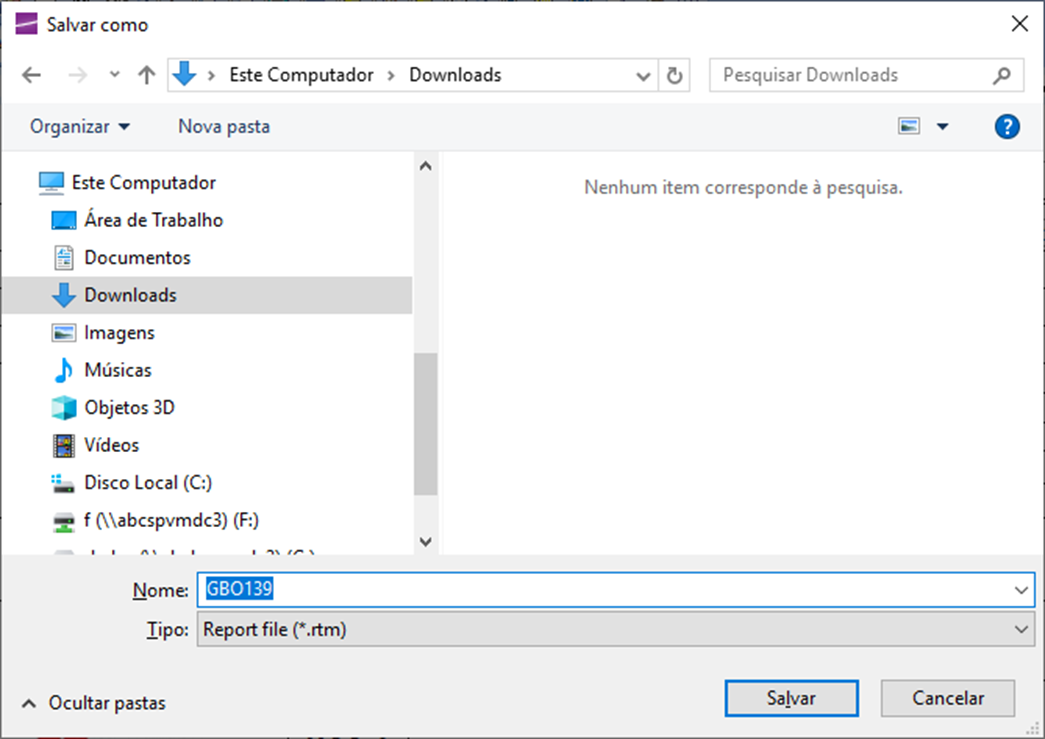Select Disco Local (C:) drive
The width and height of the screenshot is (1045, 739).
(147, 483)
